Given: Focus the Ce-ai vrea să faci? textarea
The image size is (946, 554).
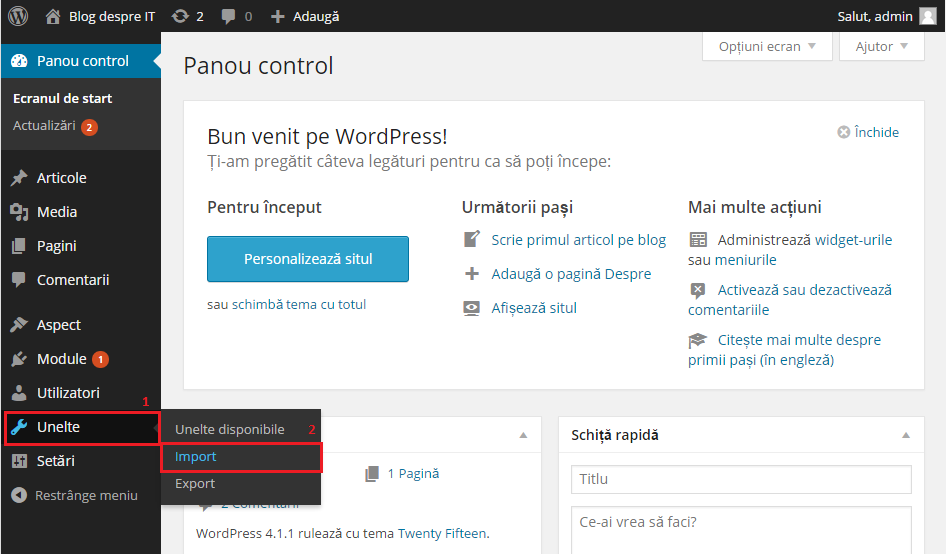Looking at the screenshot, I should coord(741,530).
